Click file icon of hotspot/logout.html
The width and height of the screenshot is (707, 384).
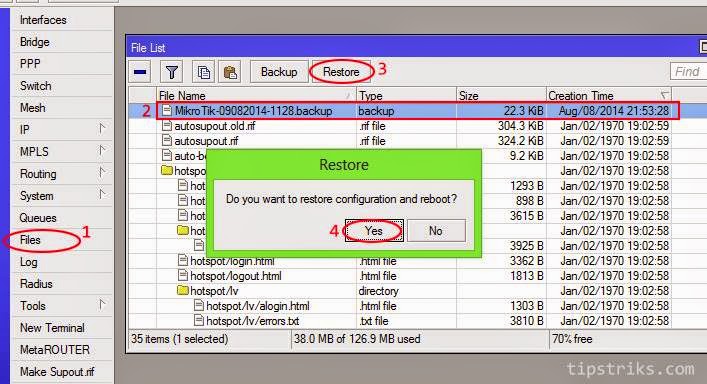(183, 275)
